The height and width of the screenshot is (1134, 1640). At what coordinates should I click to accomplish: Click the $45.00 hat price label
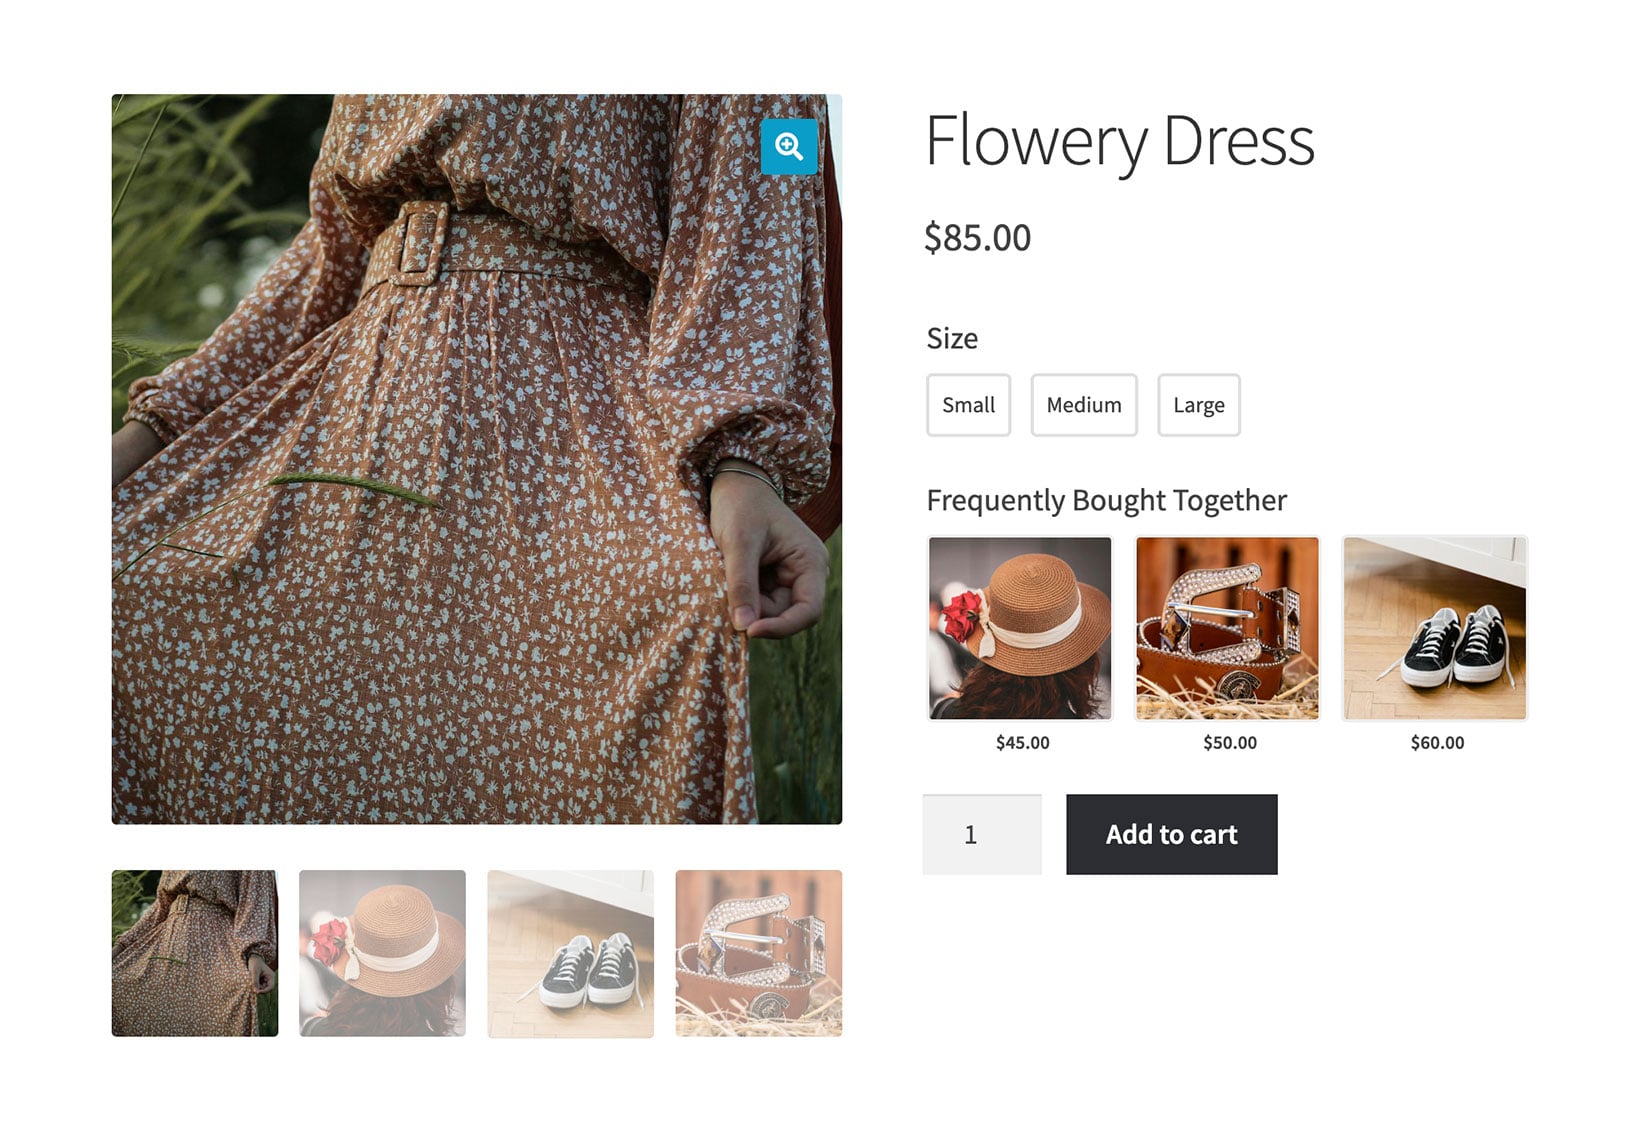pos(1022,743)
